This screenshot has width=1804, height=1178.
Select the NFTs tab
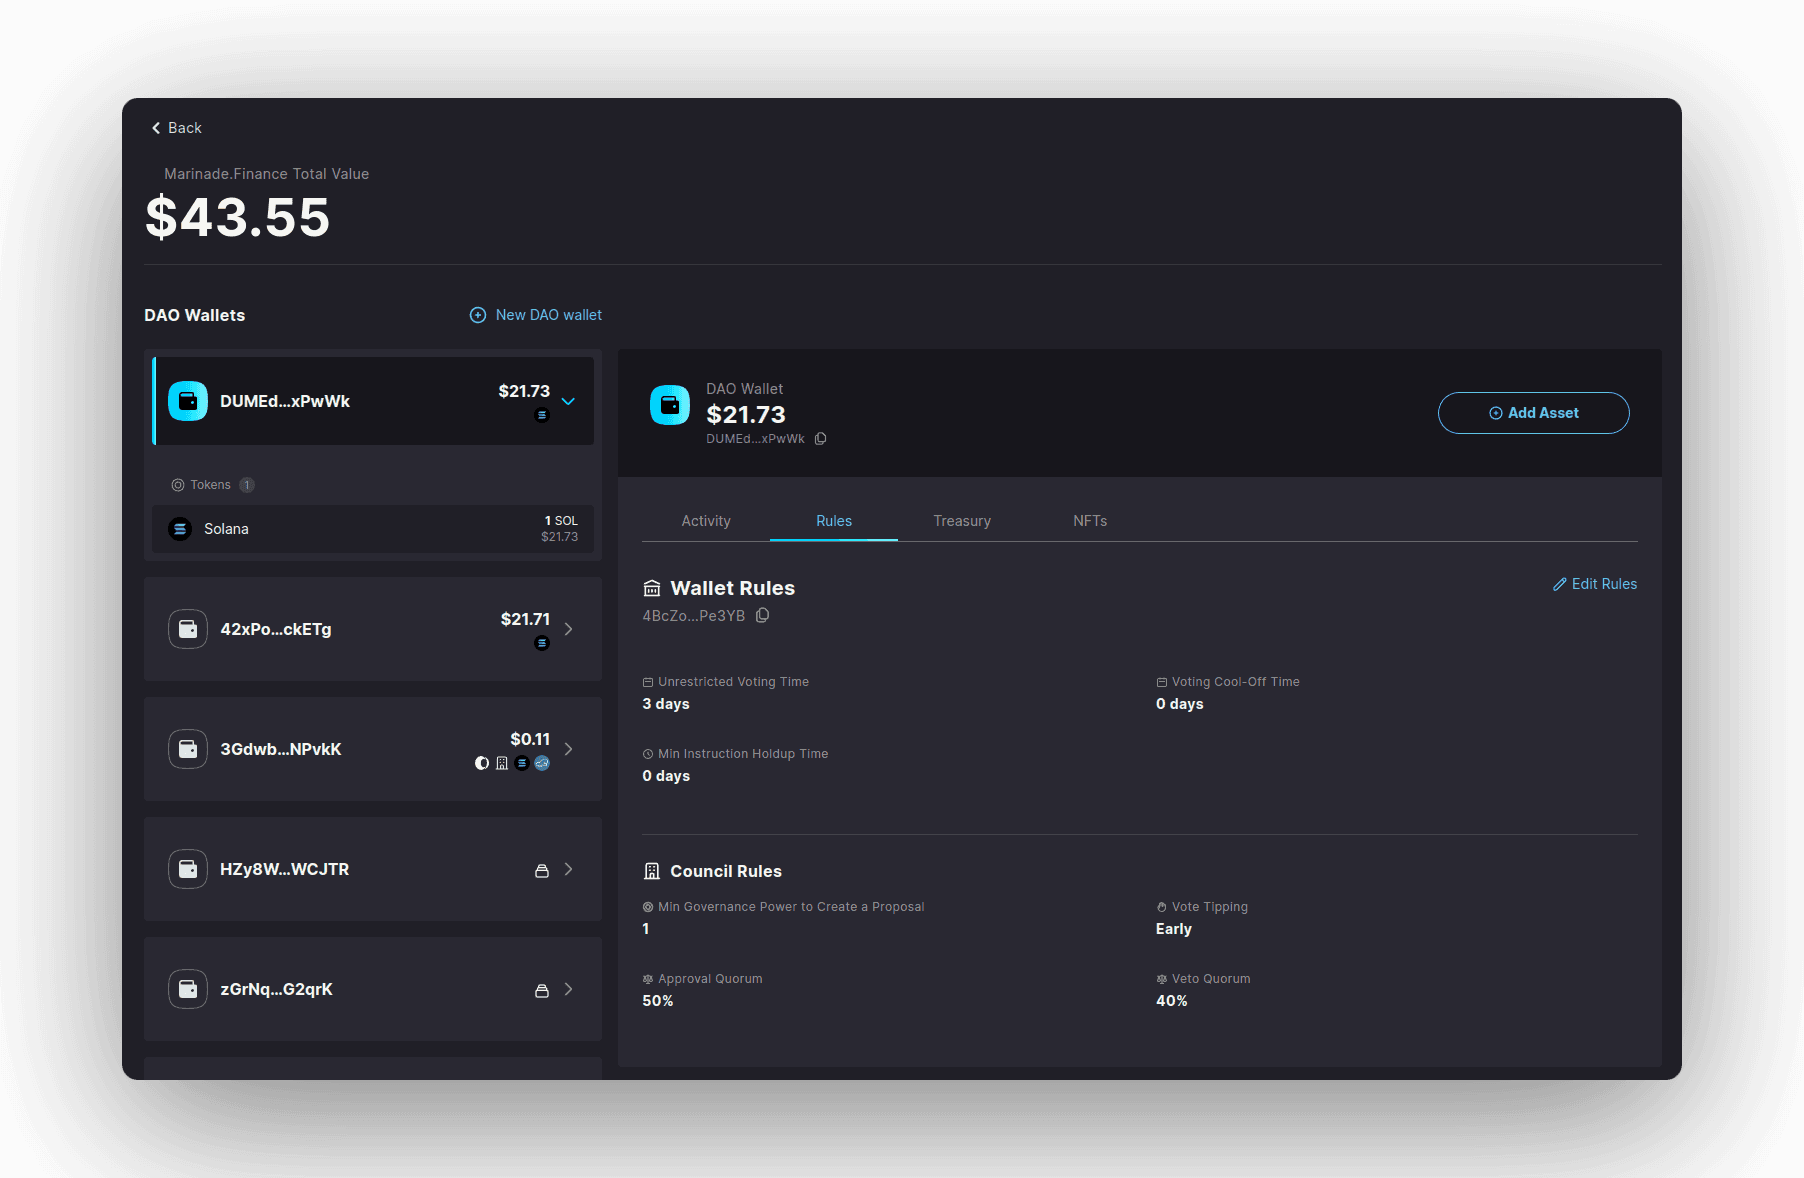click(1090, 521)
